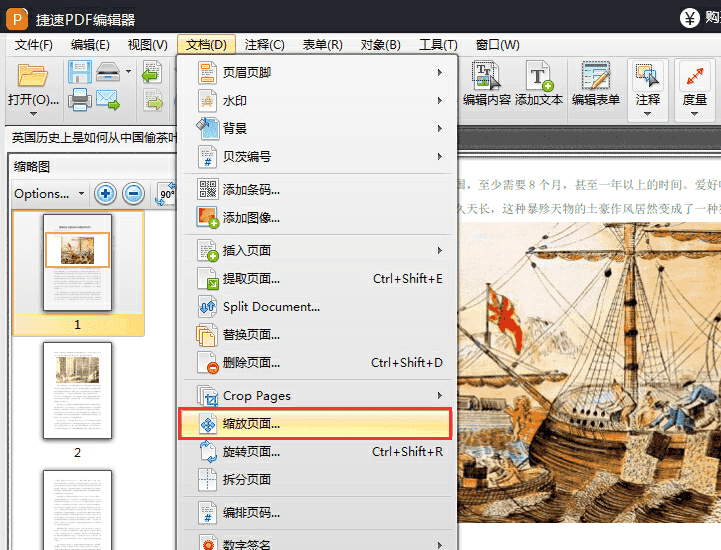Click the green arrow previous document icon
Screen dimensions: 721x550
151,72
